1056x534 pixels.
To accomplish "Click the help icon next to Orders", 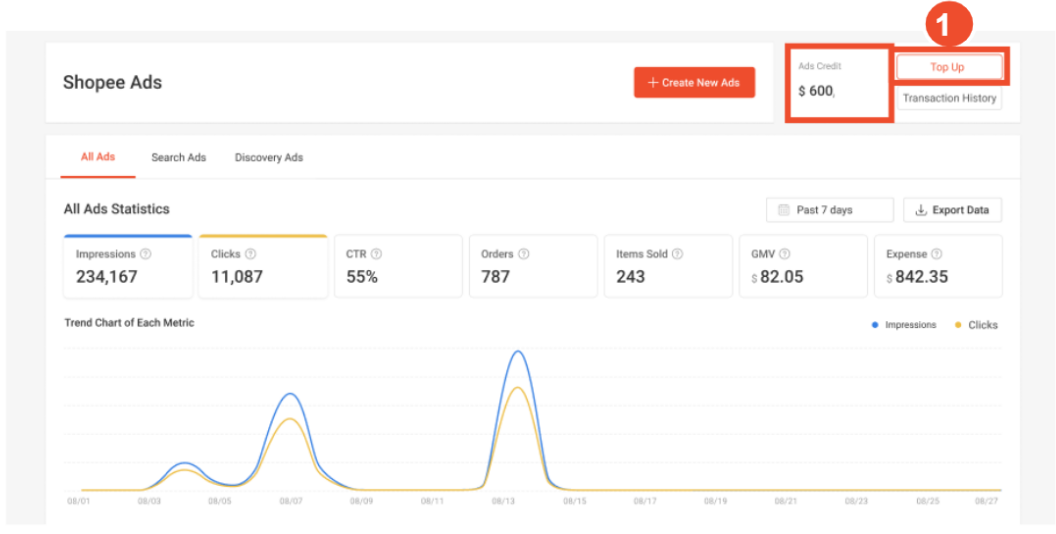I will pos(523,255).
